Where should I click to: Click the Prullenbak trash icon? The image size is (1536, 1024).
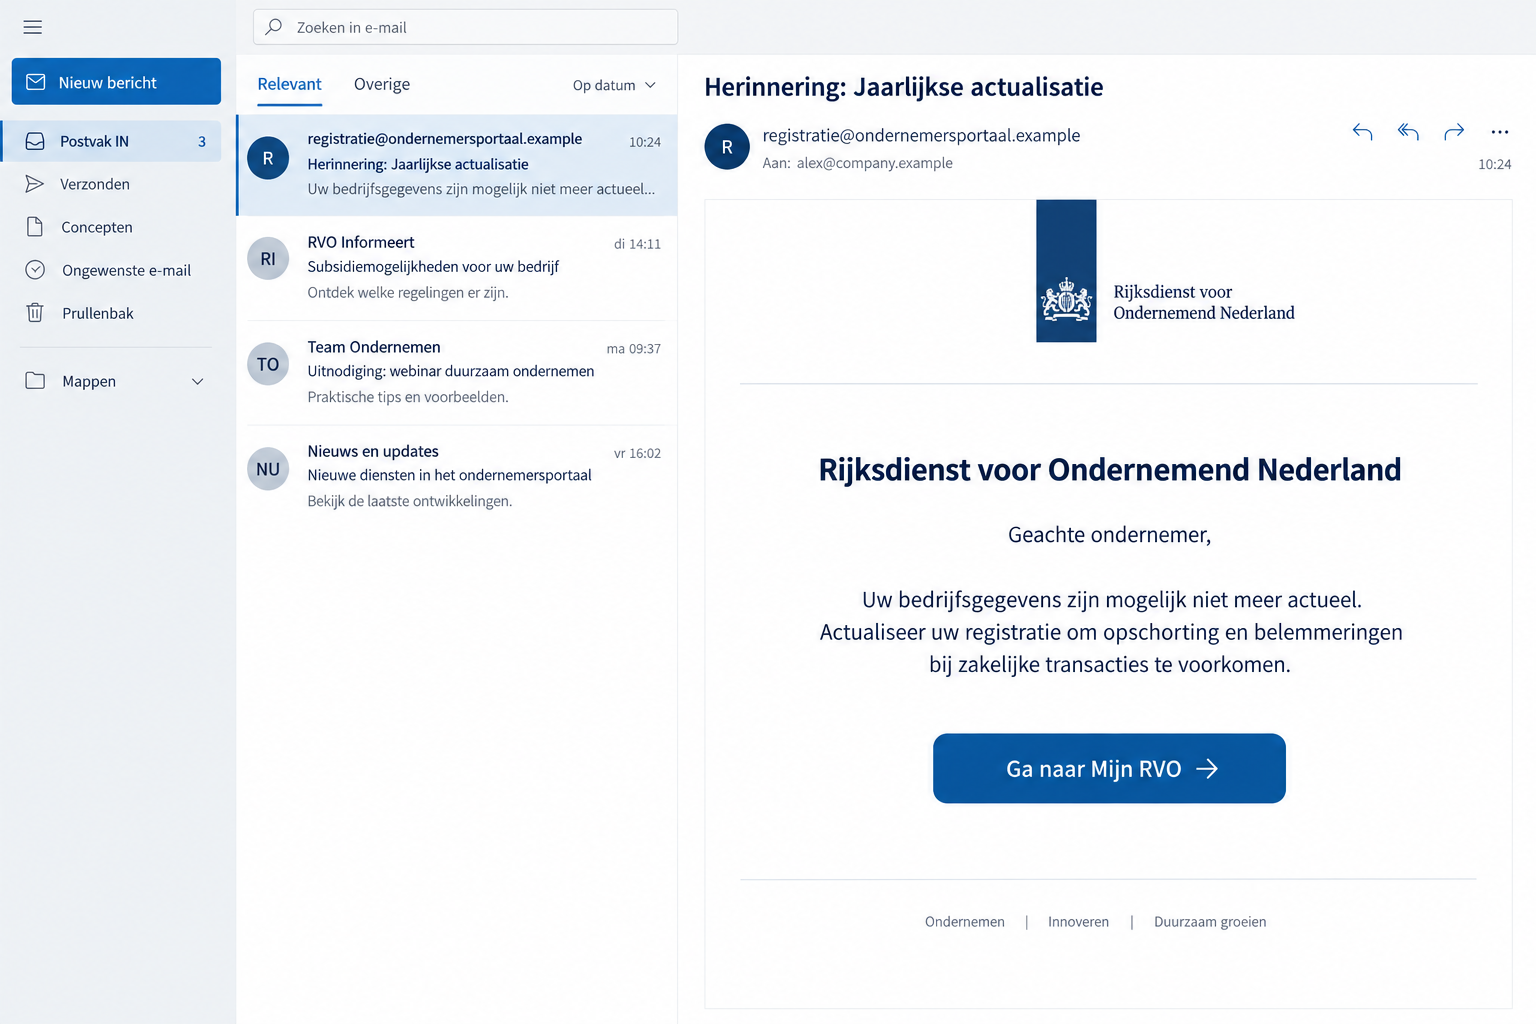35,313
